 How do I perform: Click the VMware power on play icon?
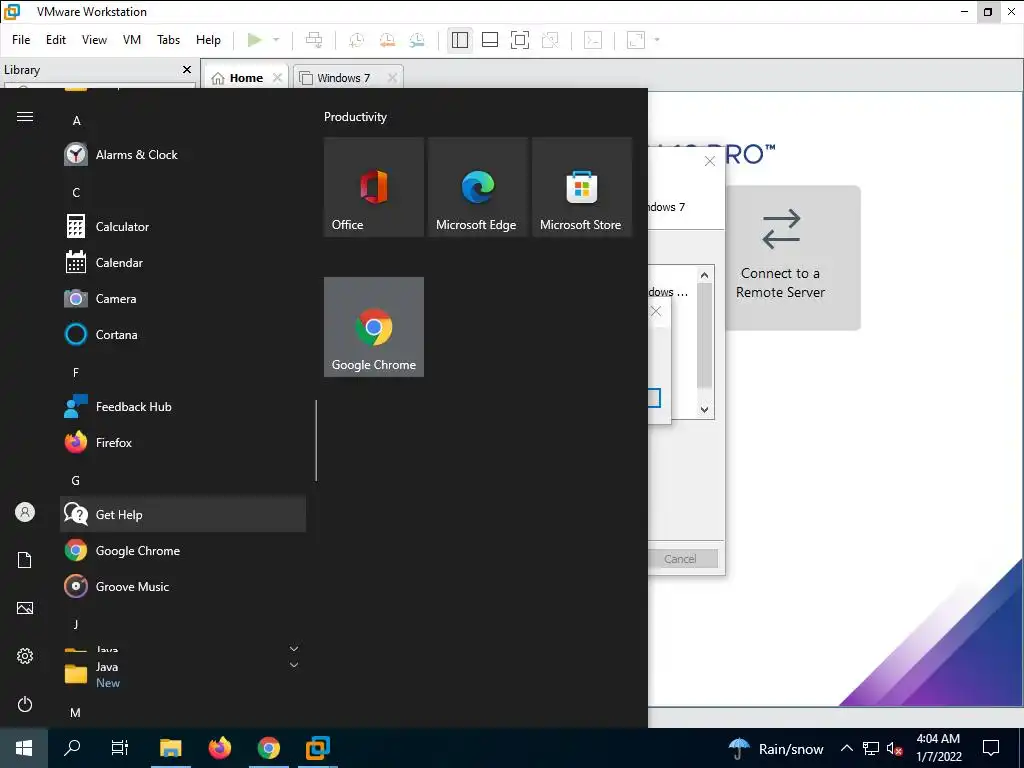pyautogui.click(x=254, y=40)
